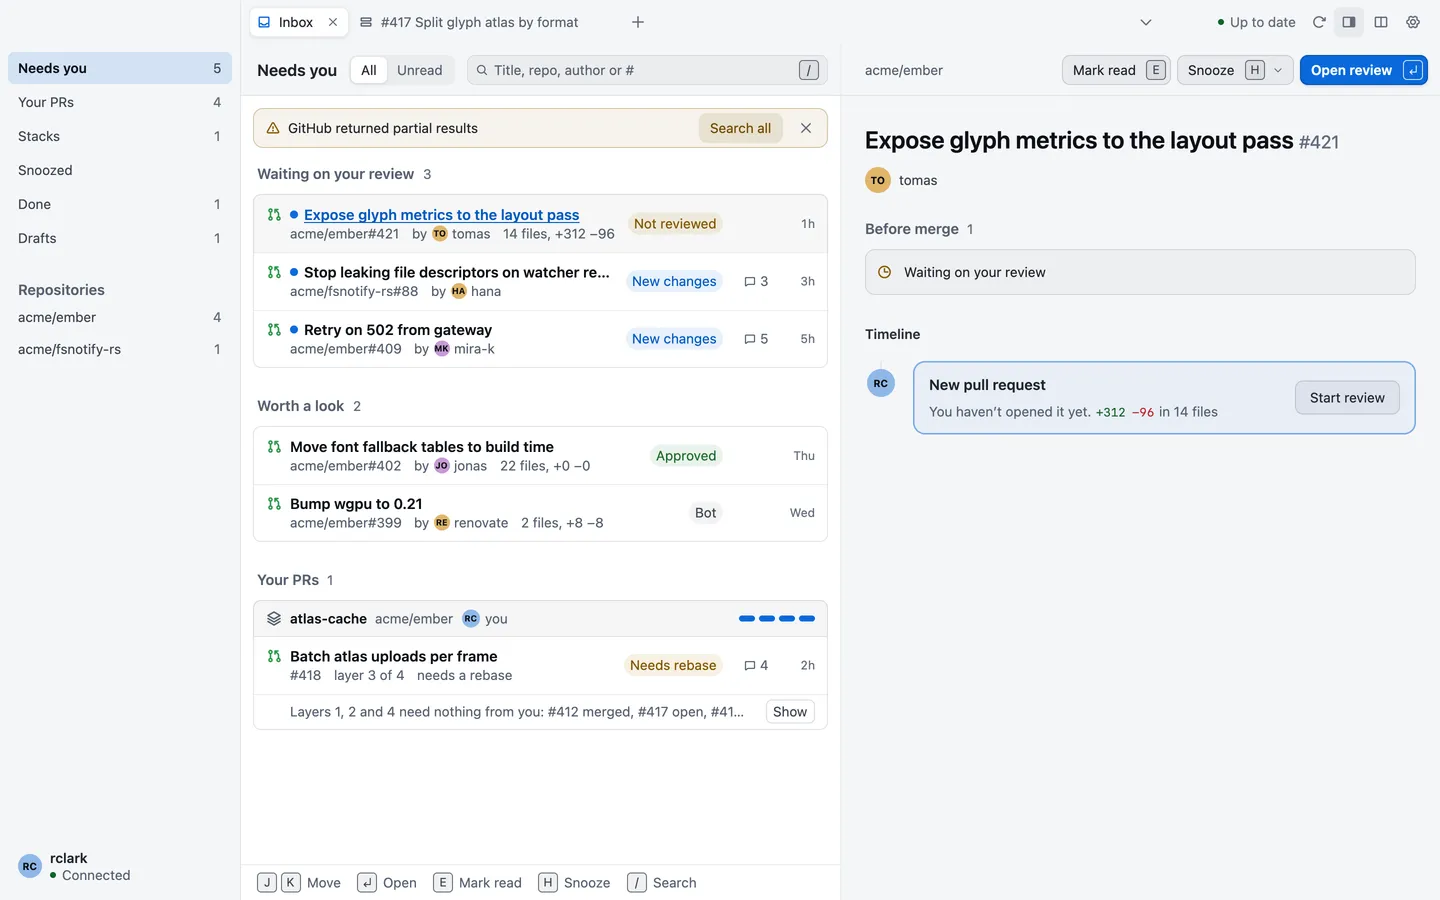Open settings via the gear icon
The width and height of the screenshot is (1440, 900).
(1413, 22)
